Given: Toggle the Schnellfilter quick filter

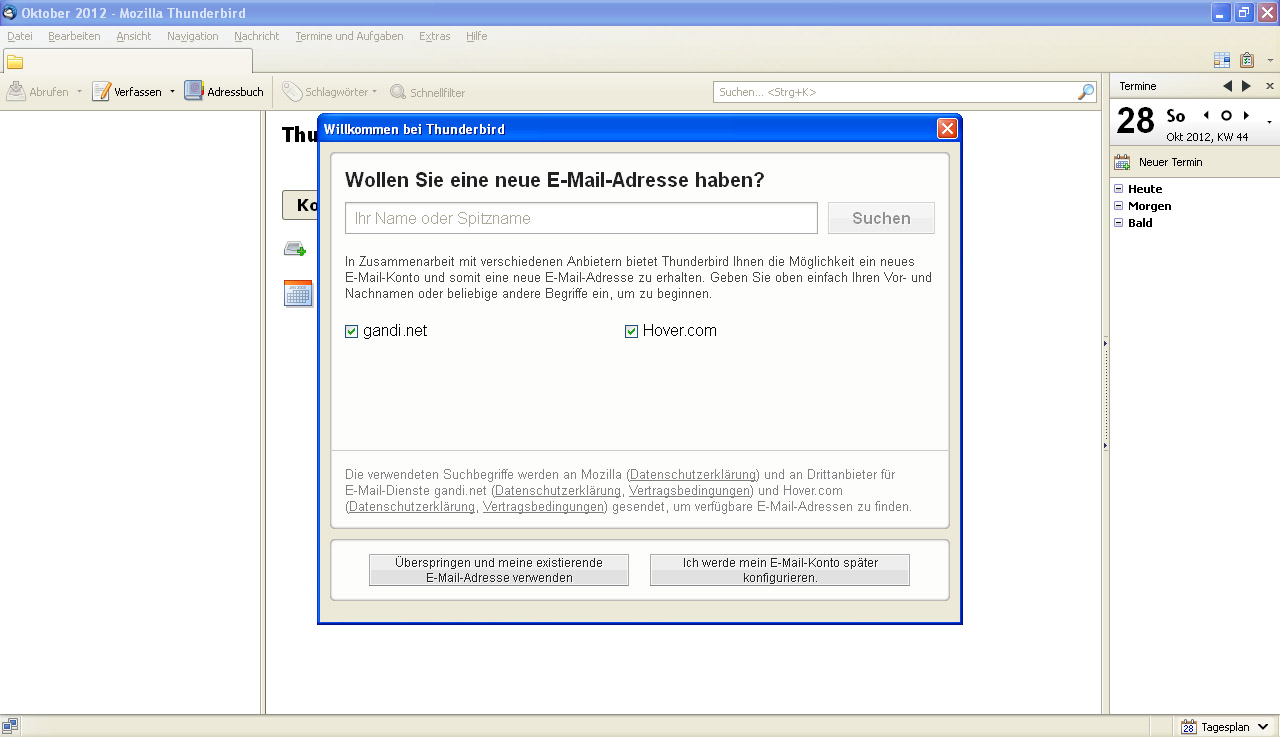Looking at the screenshot, I should point(427,92).
